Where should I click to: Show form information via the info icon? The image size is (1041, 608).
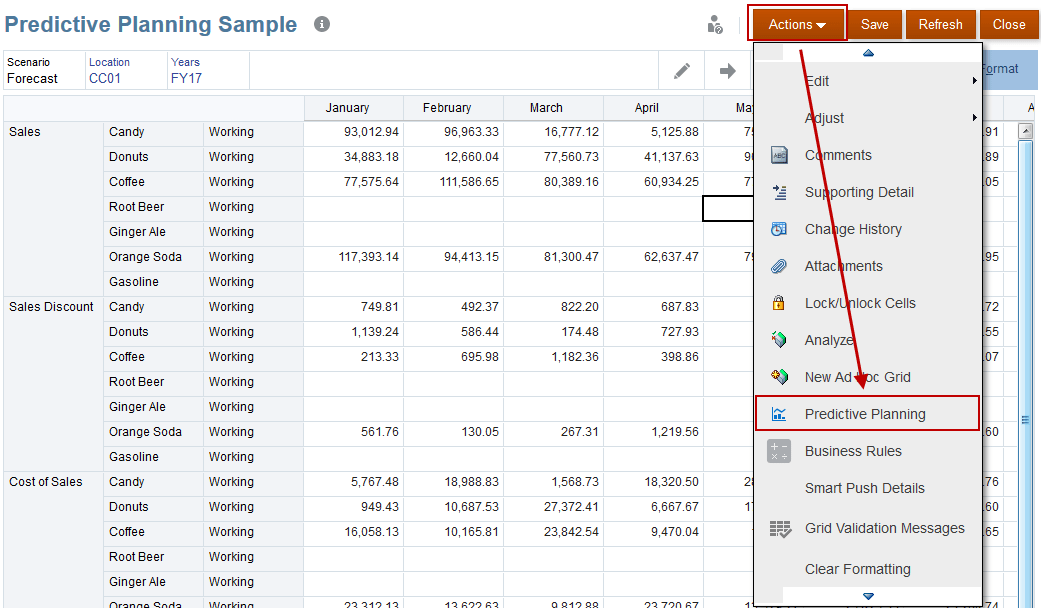point(321,23)
